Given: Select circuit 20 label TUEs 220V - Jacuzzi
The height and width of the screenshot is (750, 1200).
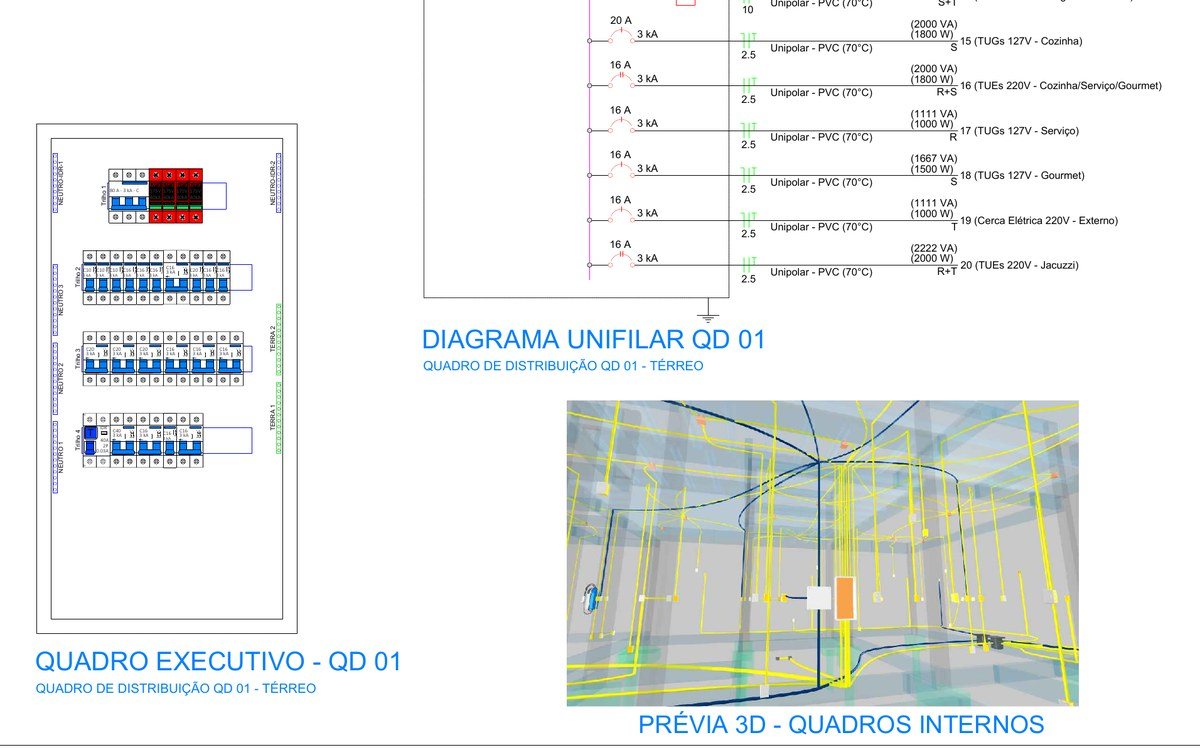Looking at the screenshot, I should 1019,266.
